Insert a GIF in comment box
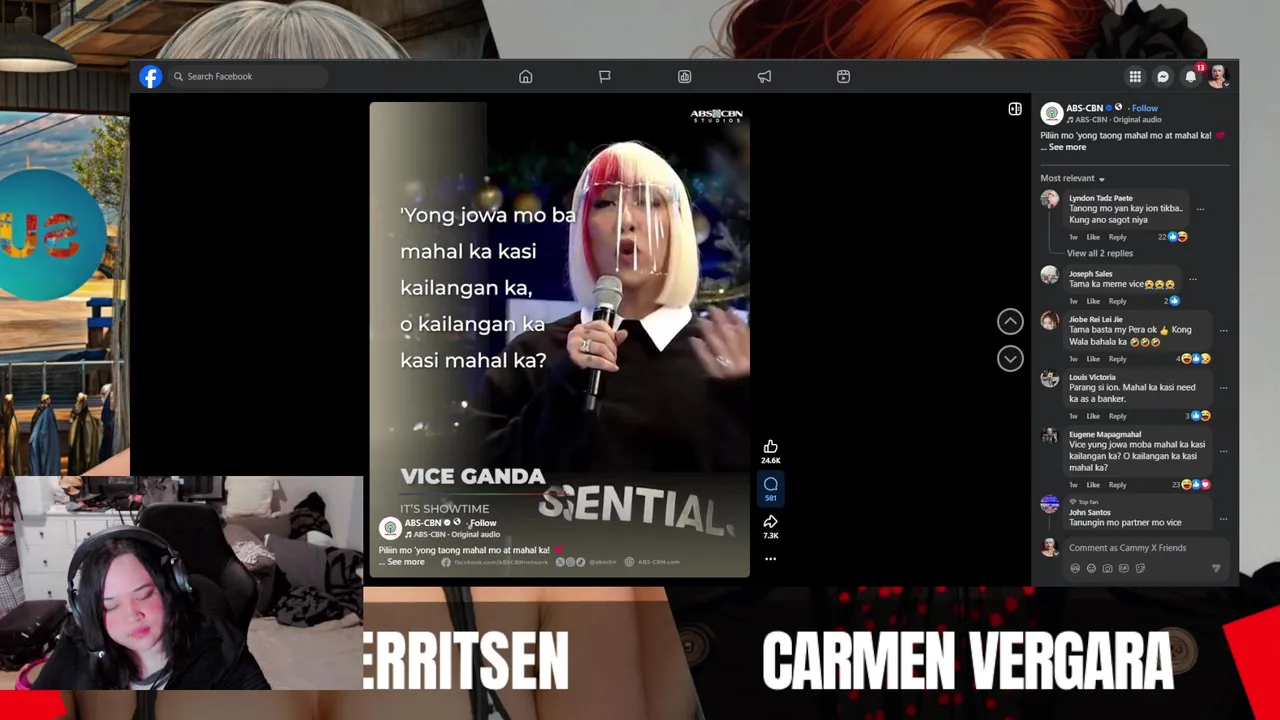Viewport: 1280px width, 720px height. (1123, 568)
